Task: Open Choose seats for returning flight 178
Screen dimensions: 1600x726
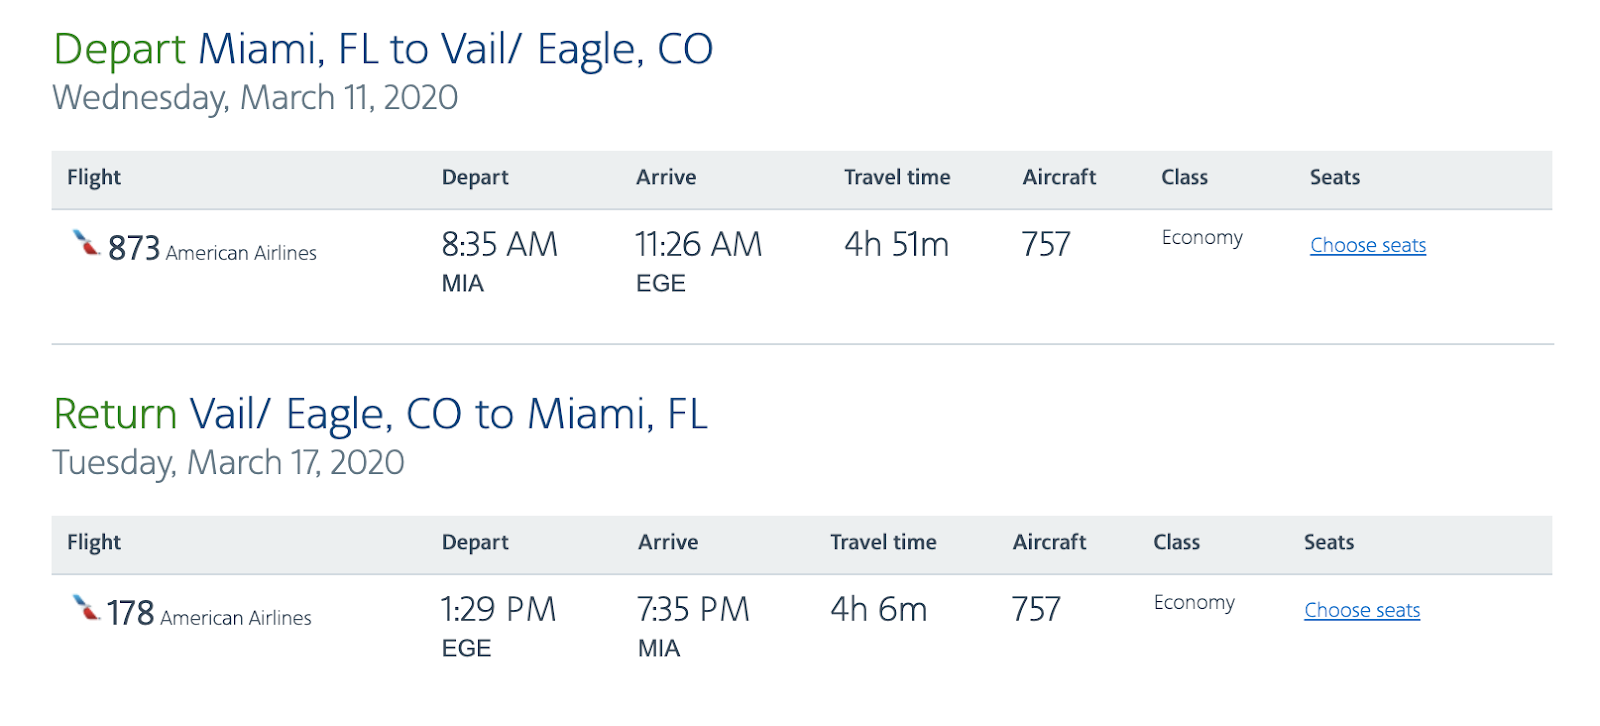Action: tap(1361, 610)
